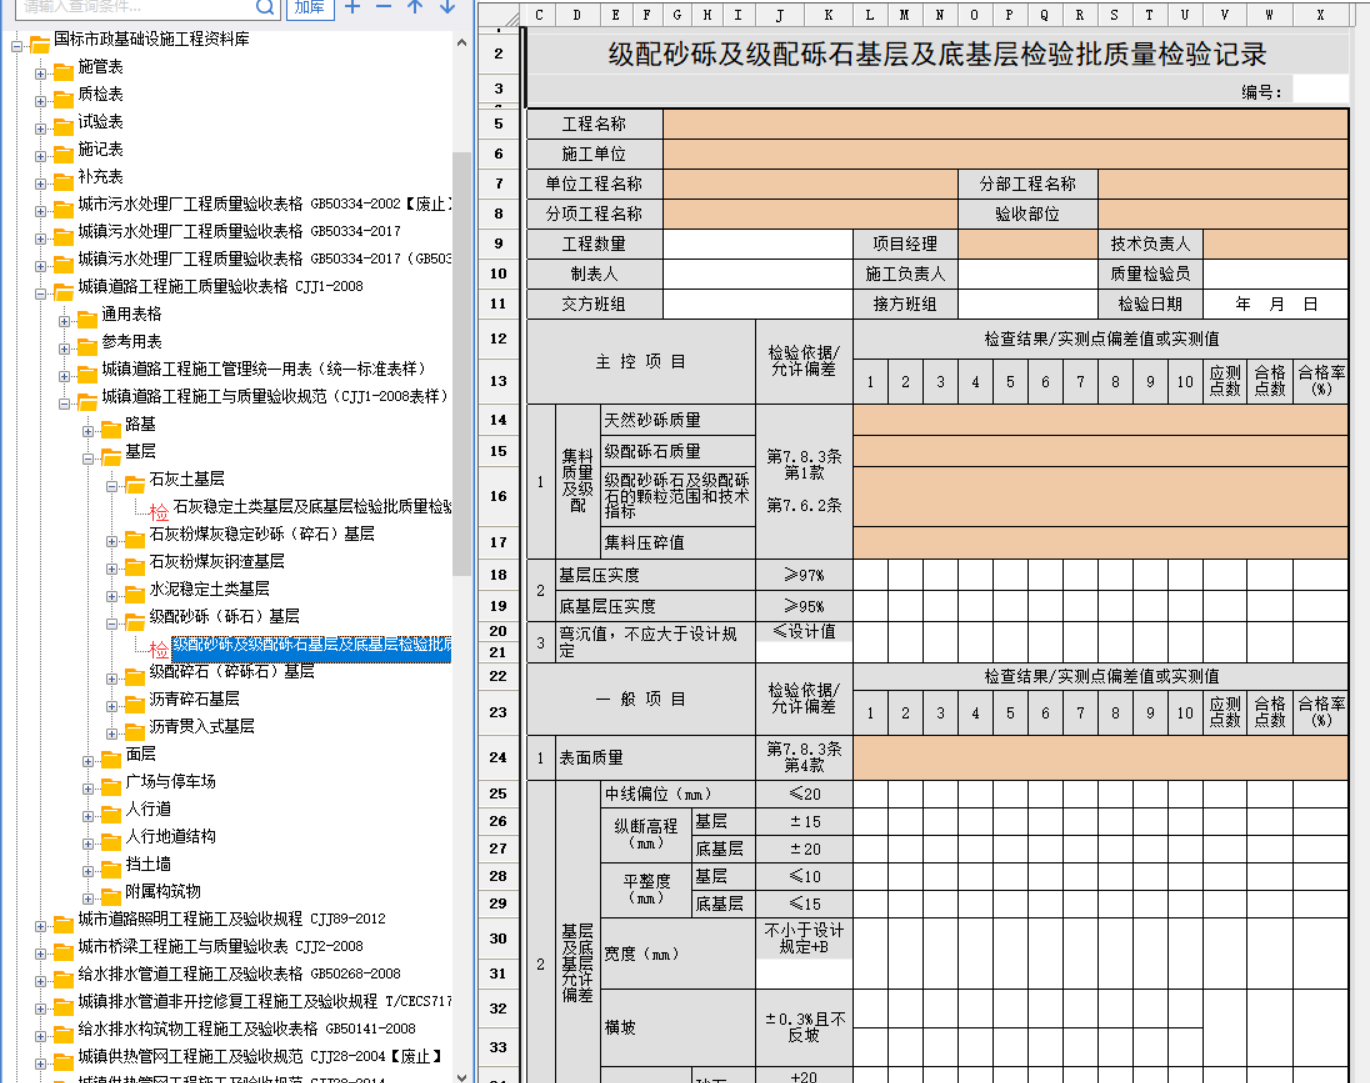Click the down arrow icon

click(x=447, y=7)
